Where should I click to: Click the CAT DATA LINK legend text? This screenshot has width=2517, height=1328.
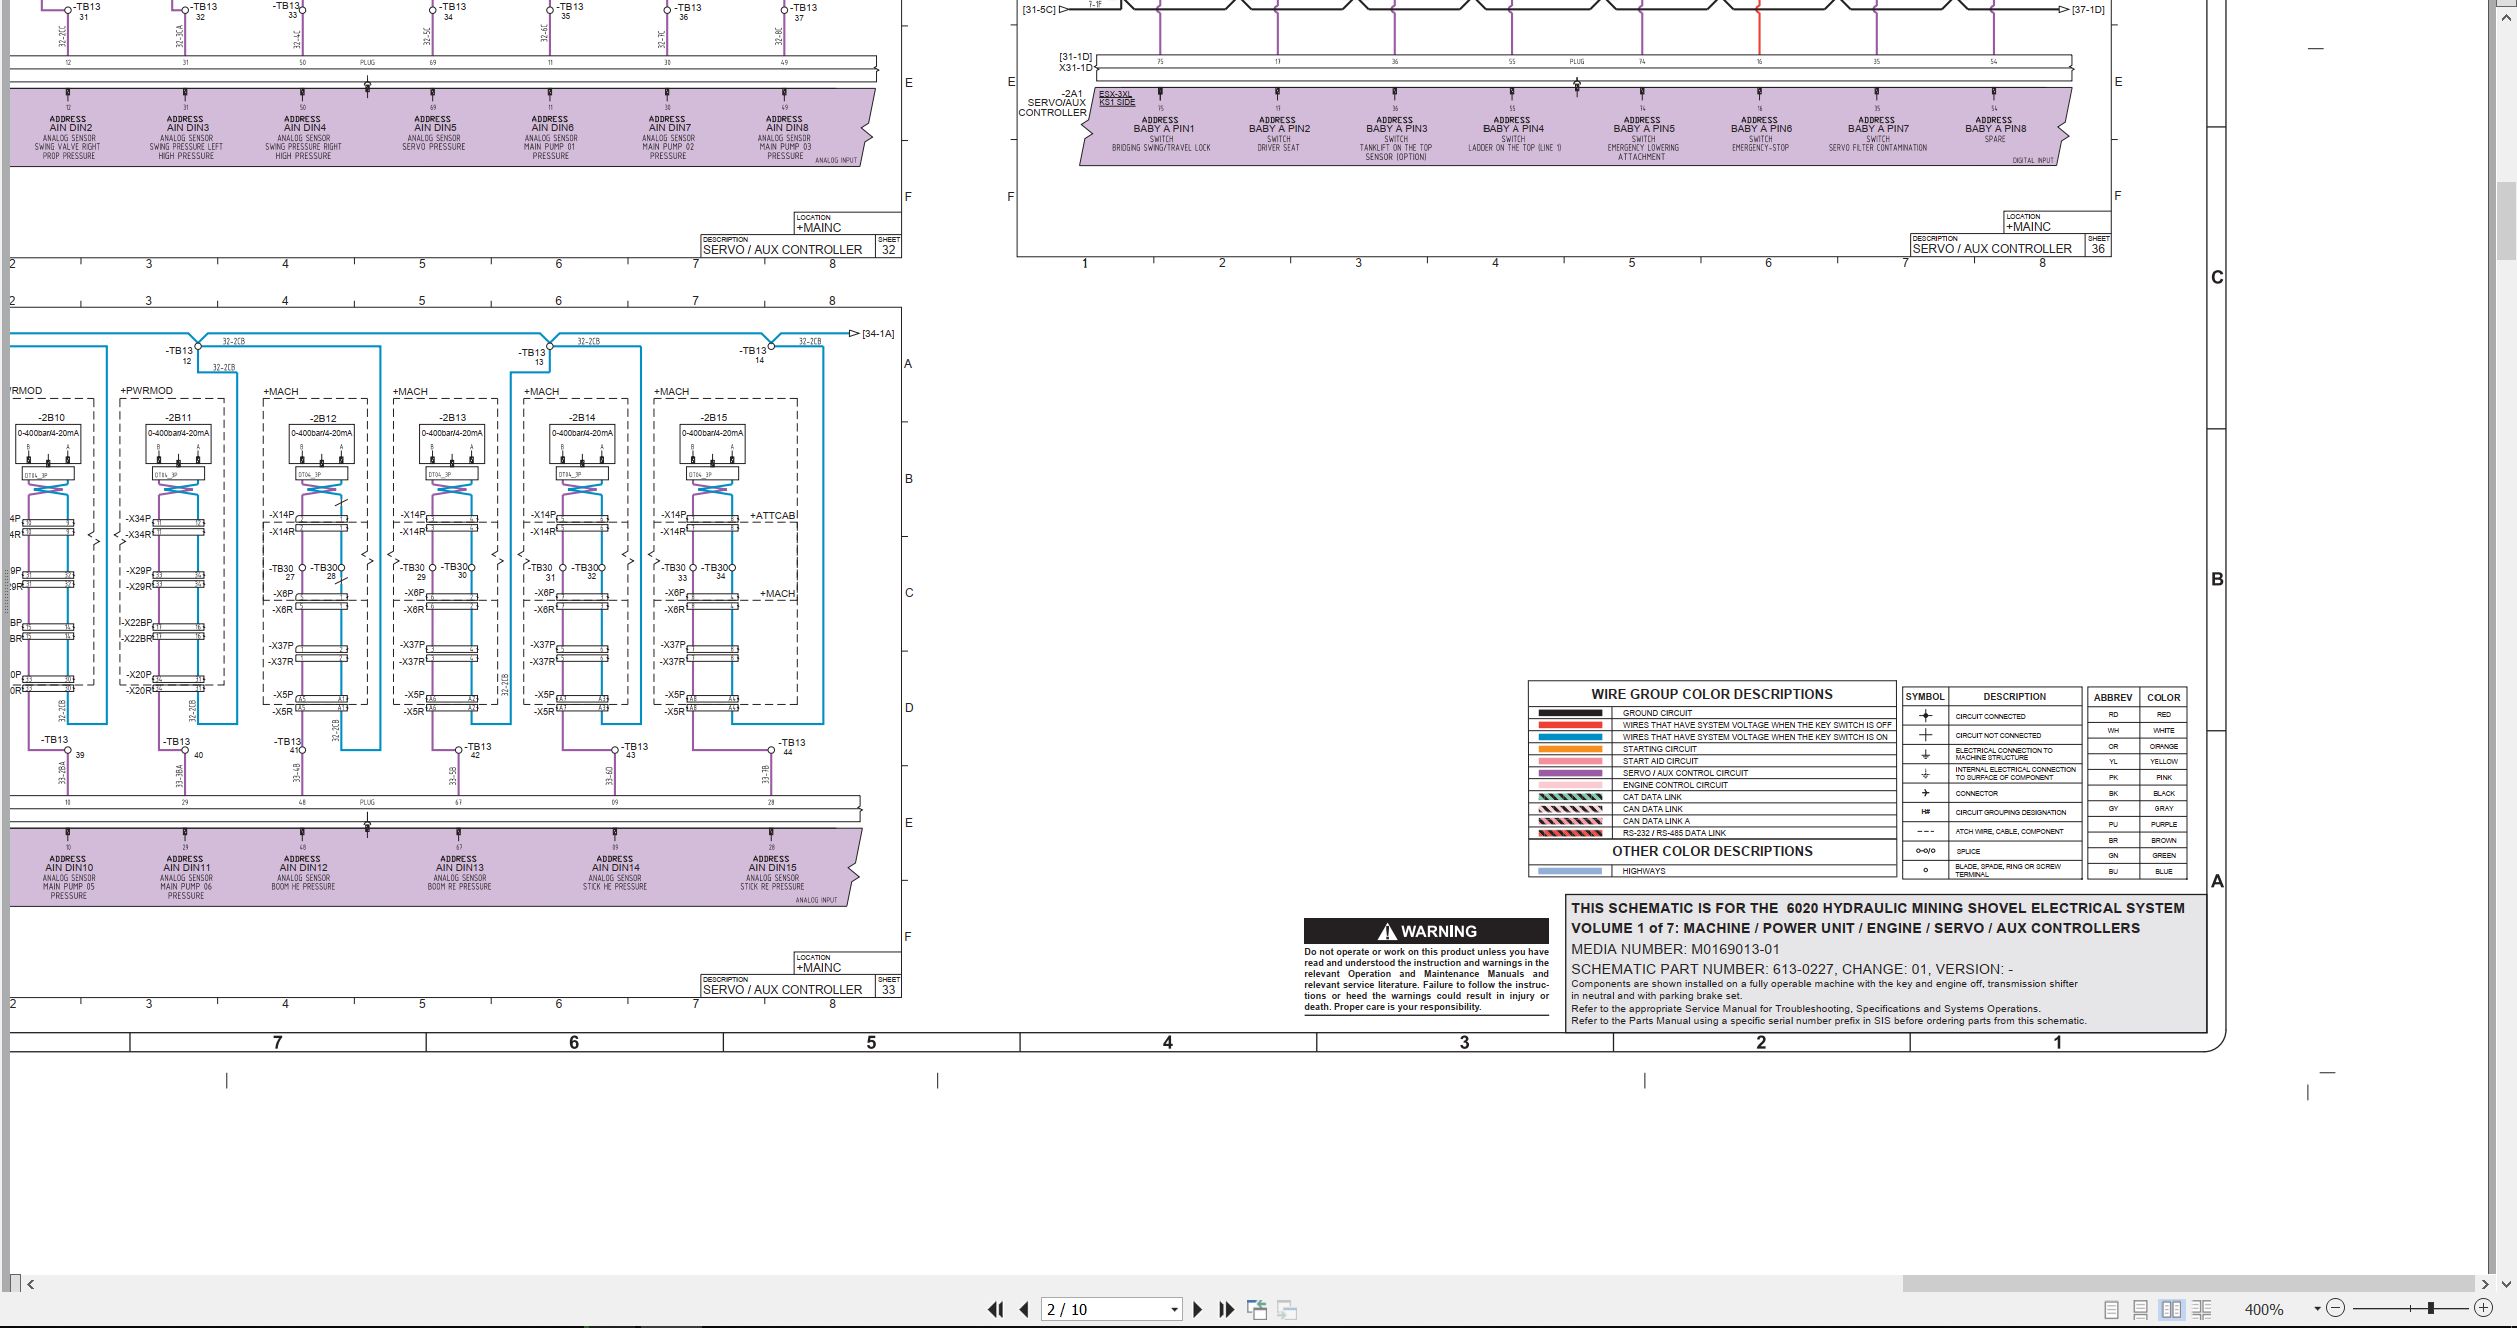[x=1652, y=797]
